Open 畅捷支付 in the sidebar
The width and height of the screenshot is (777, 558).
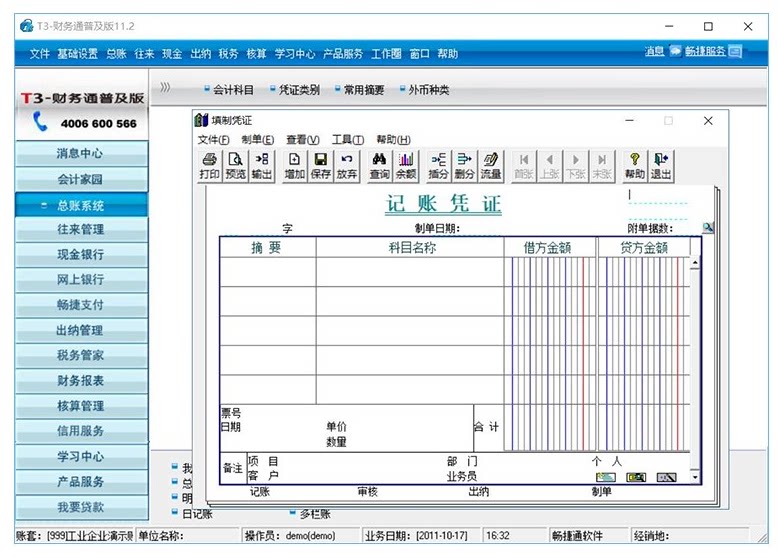point(81,305)
